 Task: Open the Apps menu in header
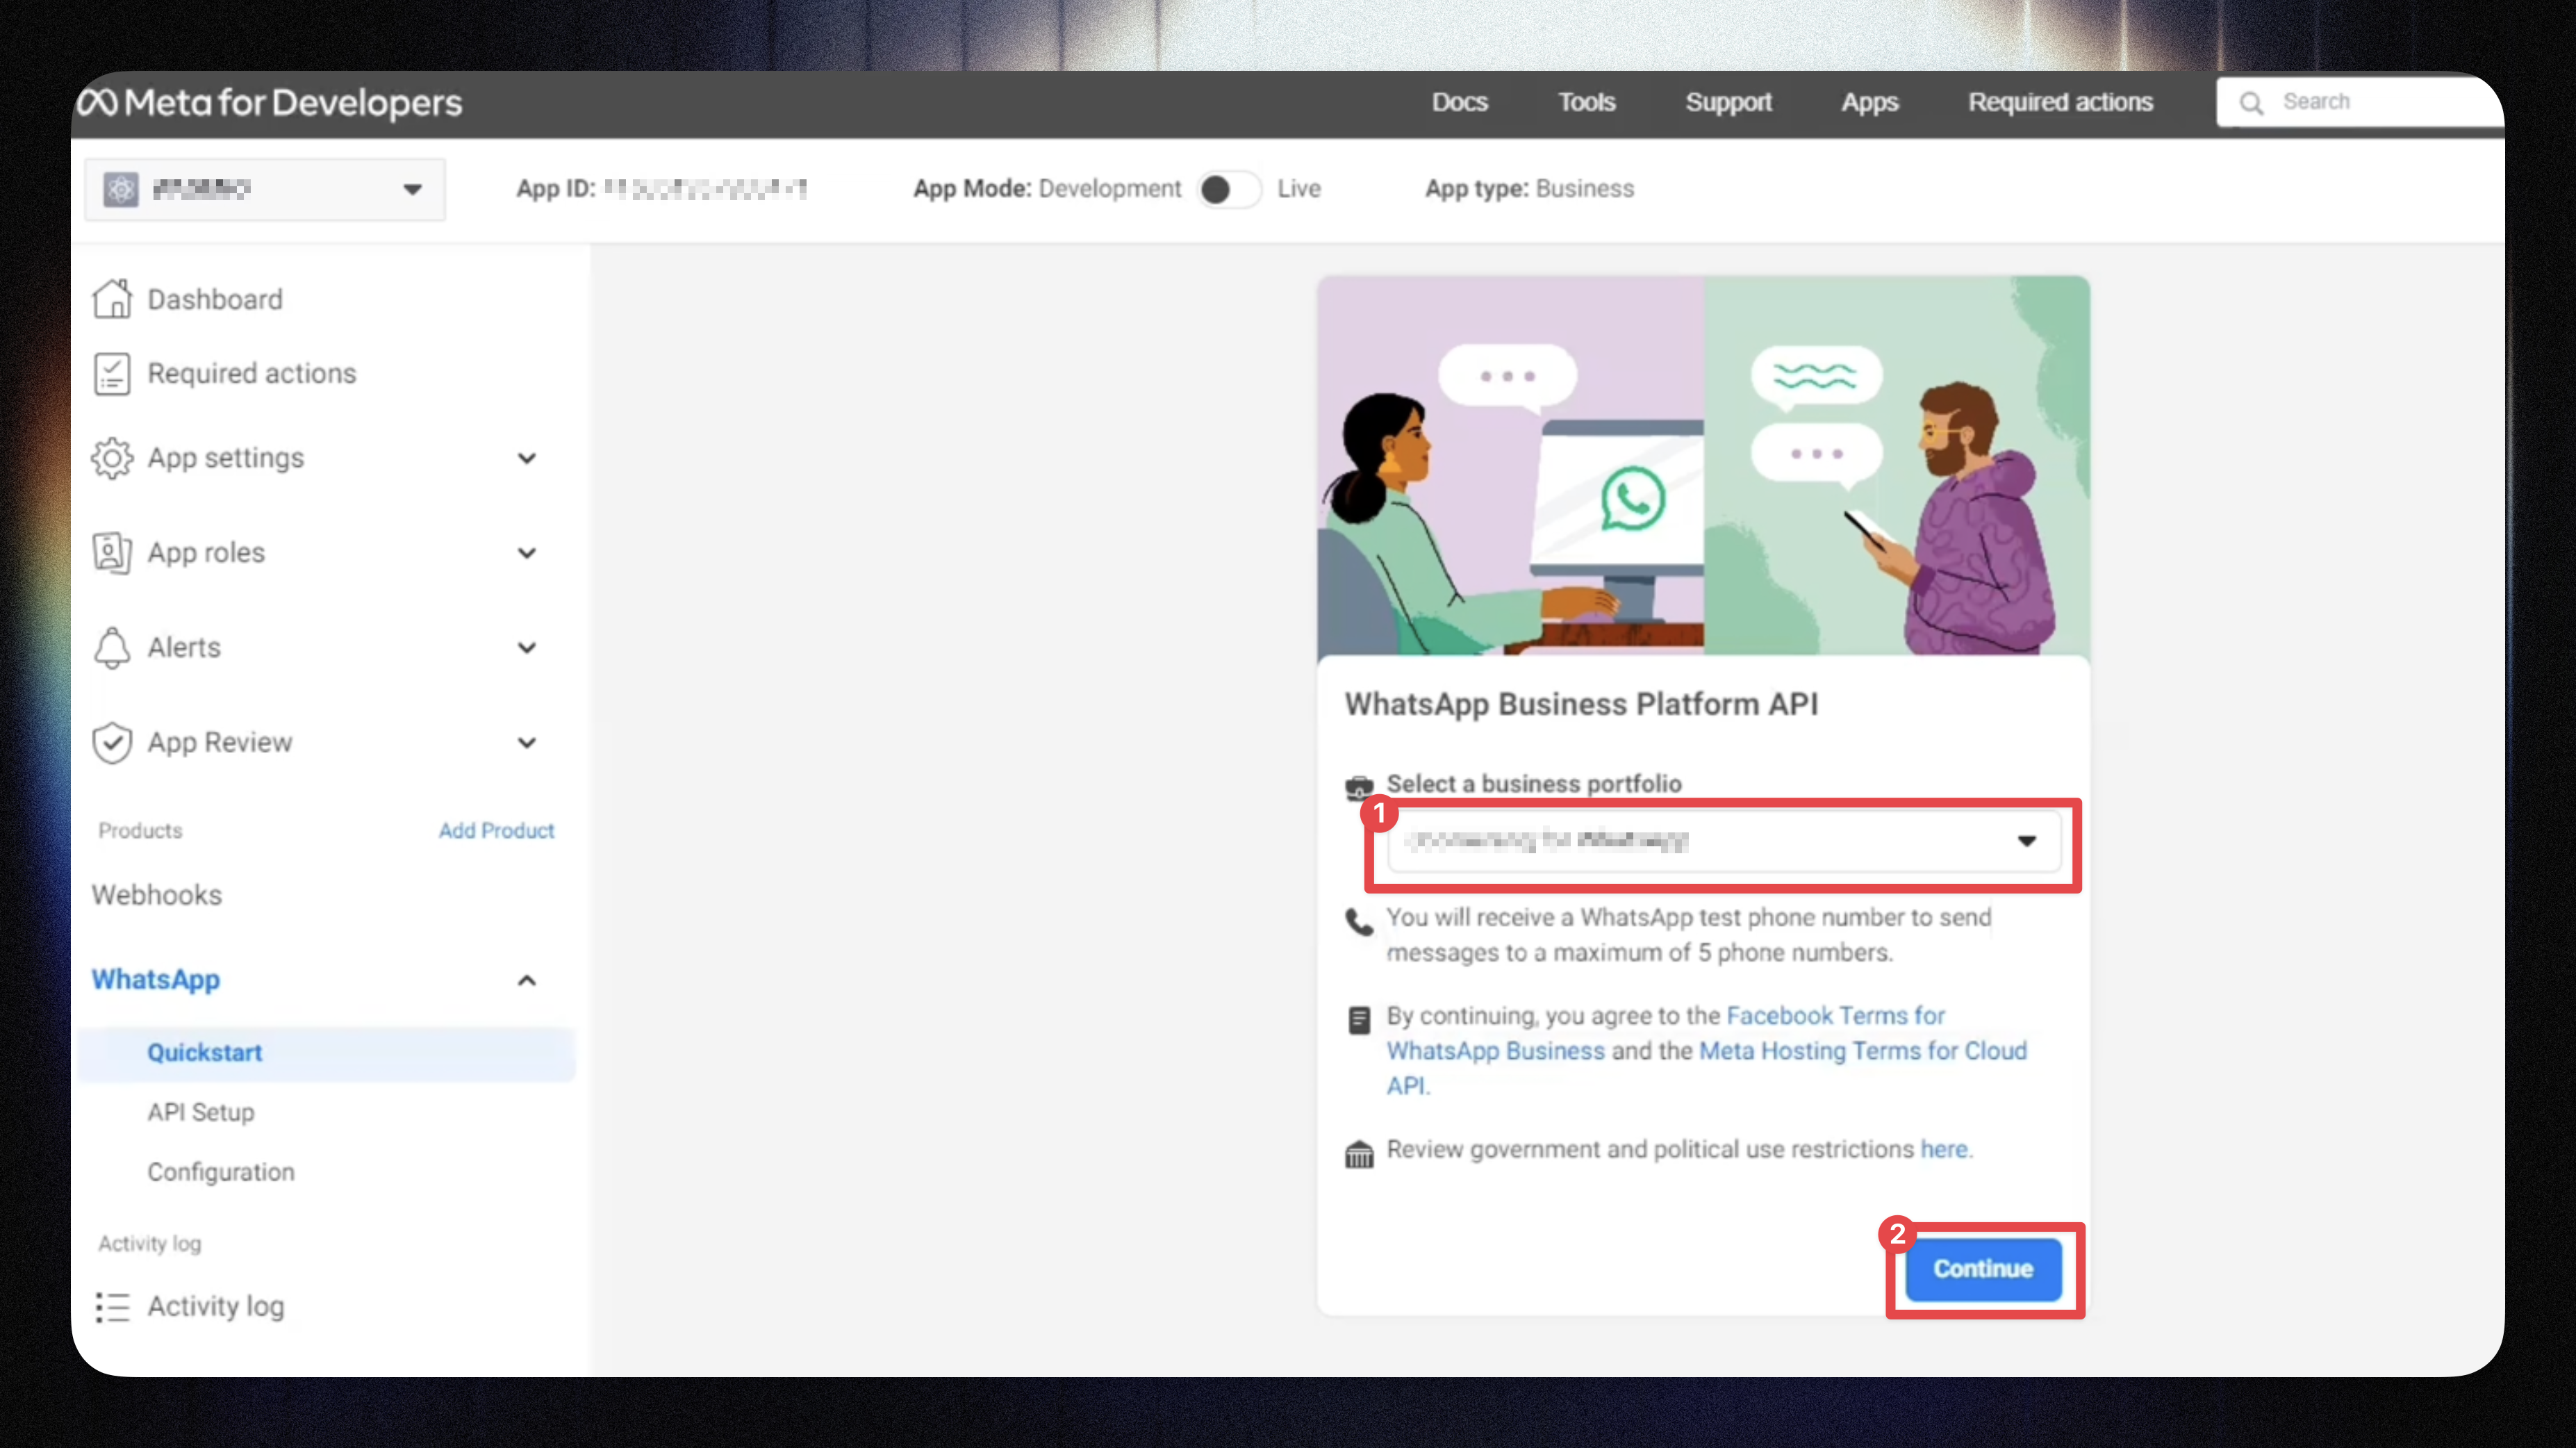(1869, 103)
